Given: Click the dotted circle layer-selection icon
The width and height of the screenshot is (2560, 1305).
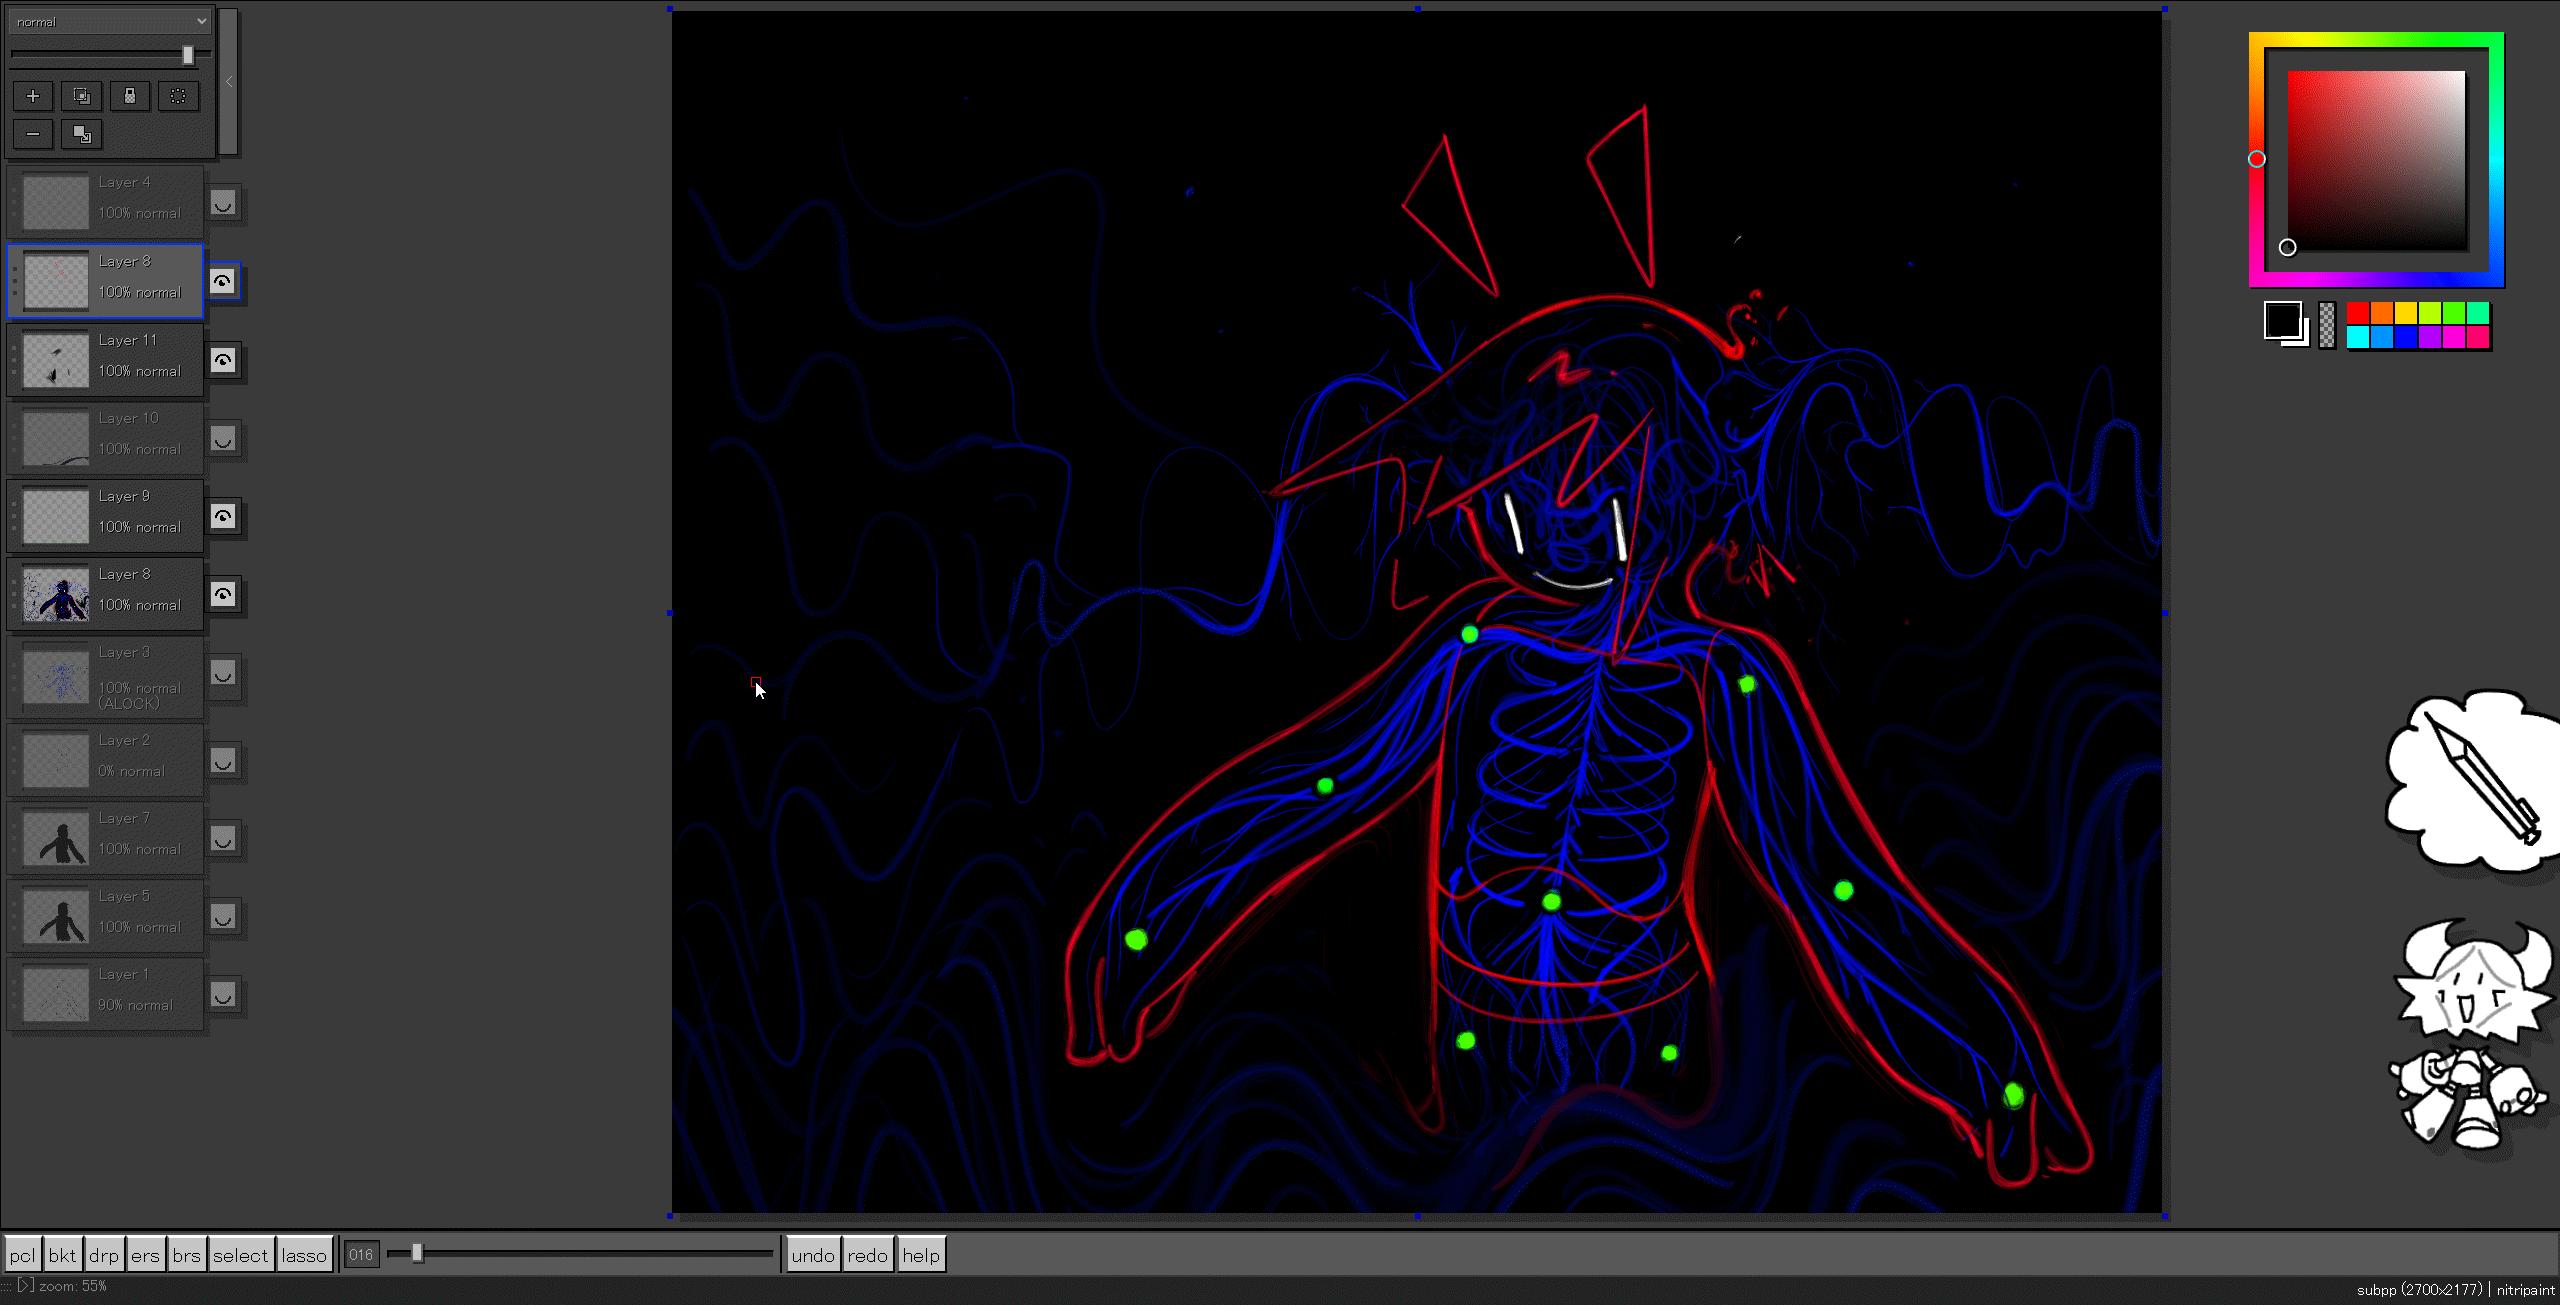Looking at the screenshot, I should pos(178,96).
